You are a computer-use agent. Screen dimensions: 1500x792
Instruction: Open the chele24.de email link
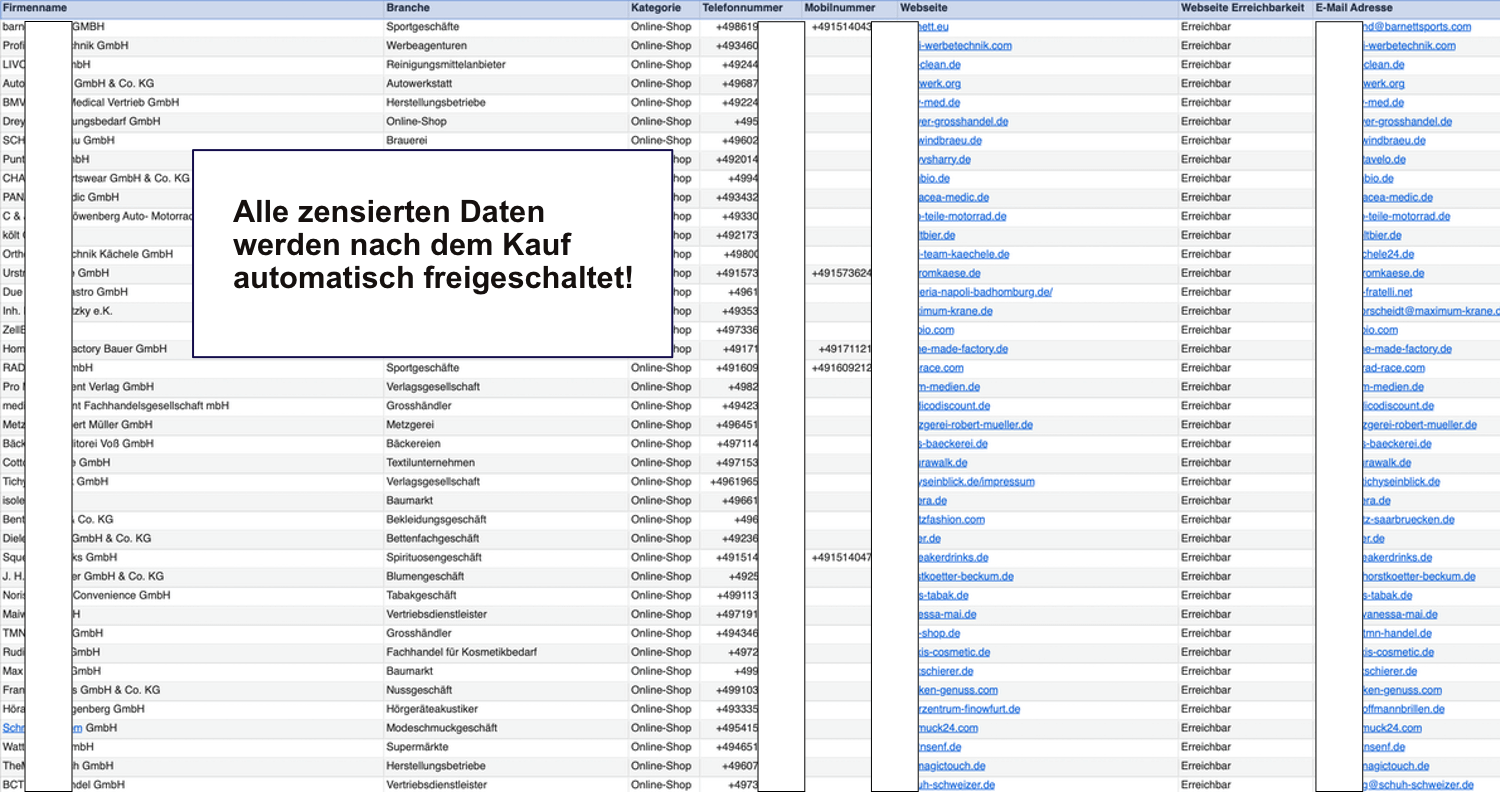[1389, 254]
